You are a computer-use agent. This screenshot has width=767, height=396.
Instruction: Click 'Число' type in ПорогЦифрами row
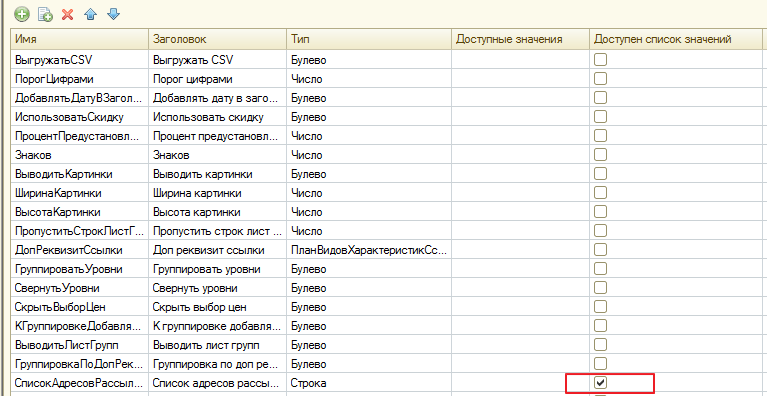point(369,79)
